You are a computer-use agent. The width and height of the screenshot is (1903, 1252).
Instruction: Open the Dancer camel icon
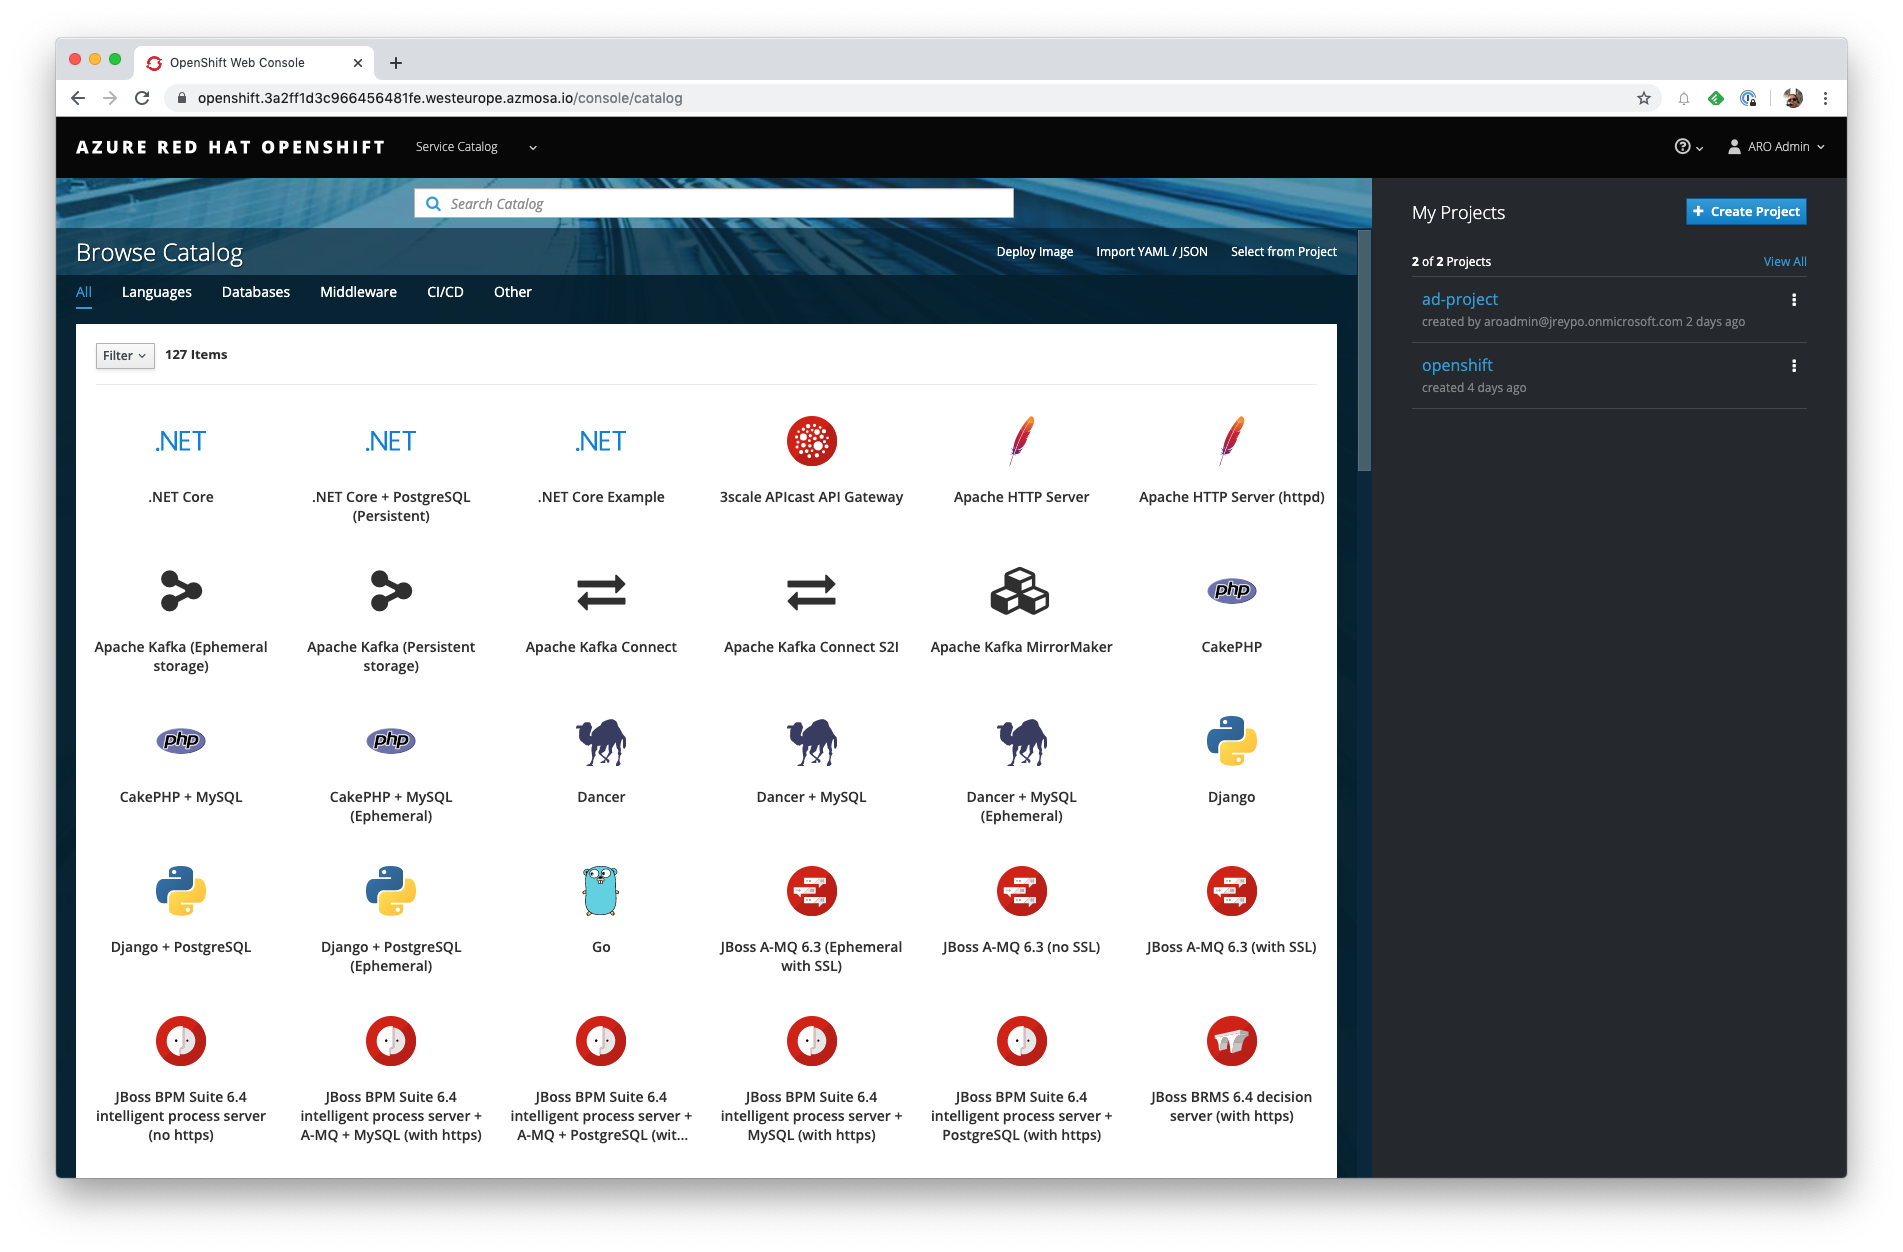(600, 741)
